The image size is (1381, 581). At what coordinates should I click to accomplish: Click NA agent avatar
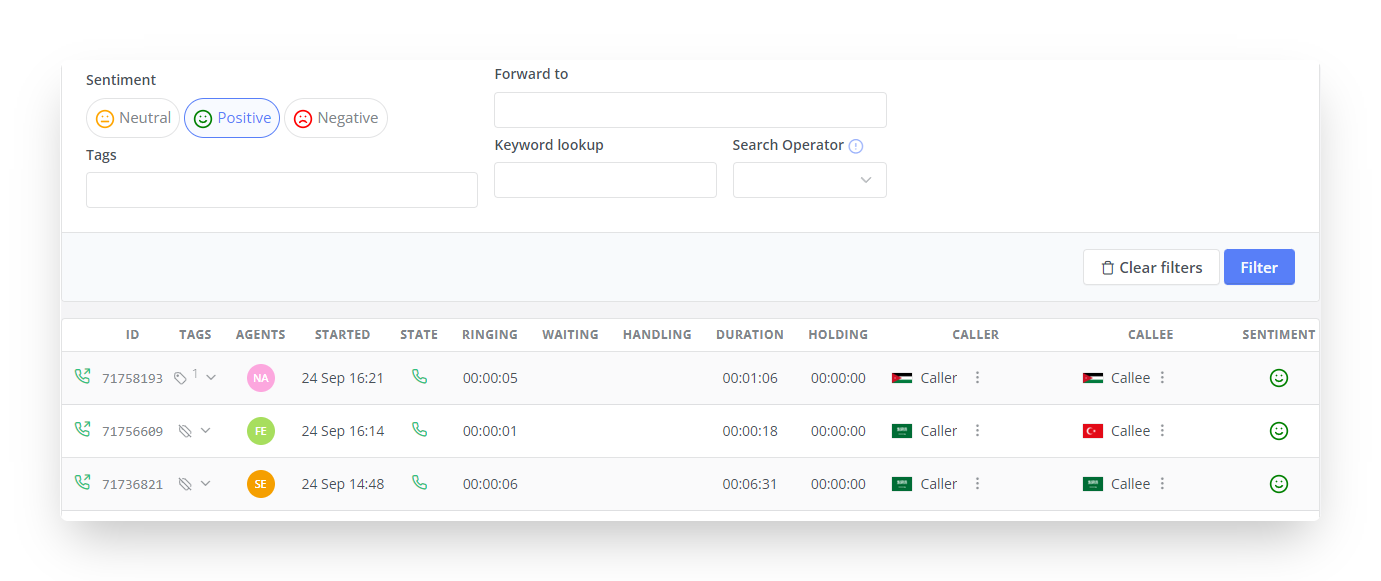(x=260, y=378)
